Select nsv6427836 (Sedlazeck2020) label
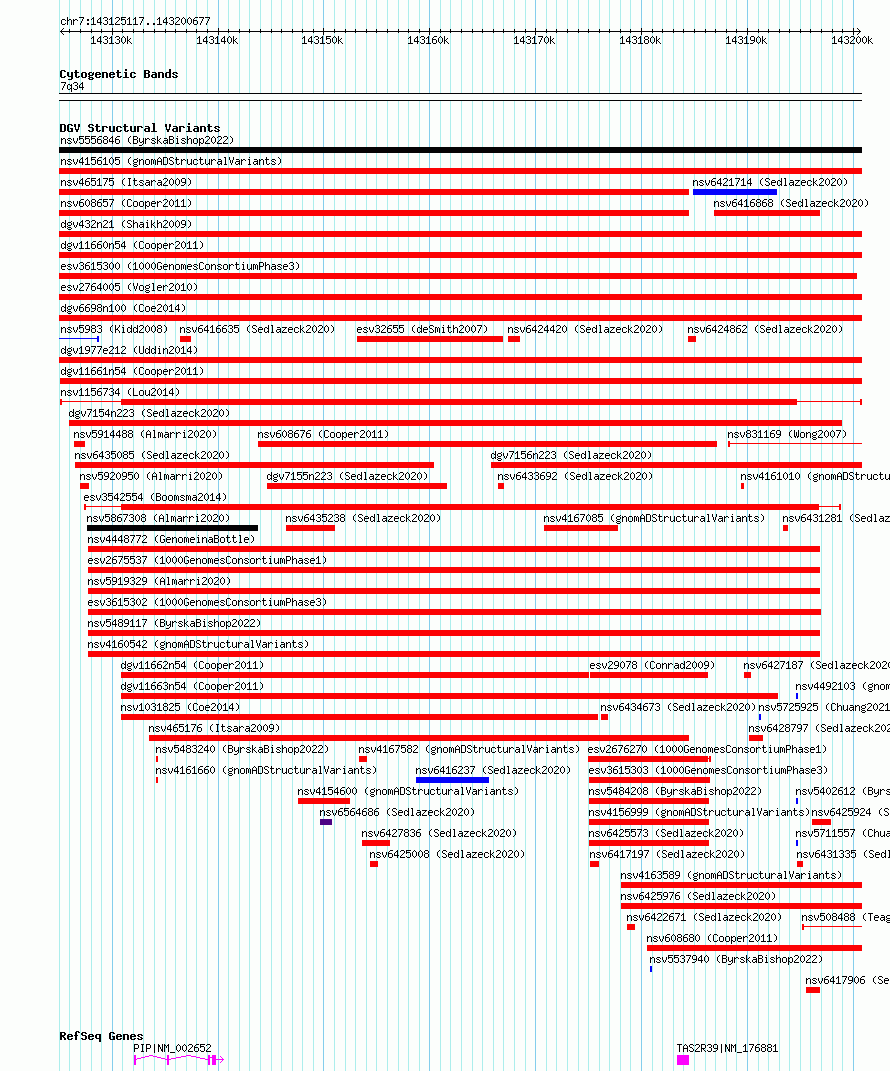This screenshot has width=890, height=1071. [439, 833]
